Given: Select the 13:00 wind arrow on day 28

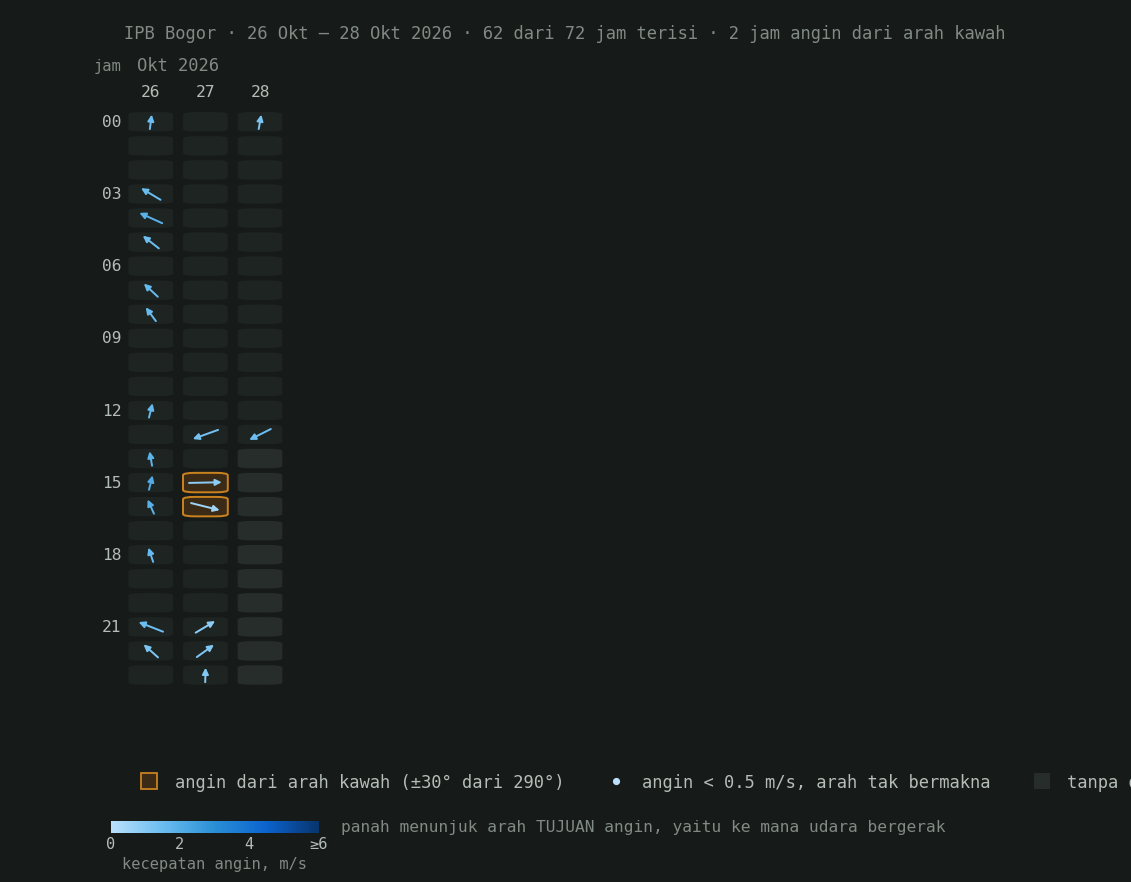Looking at the screenshot, I should tap(260, 435).
